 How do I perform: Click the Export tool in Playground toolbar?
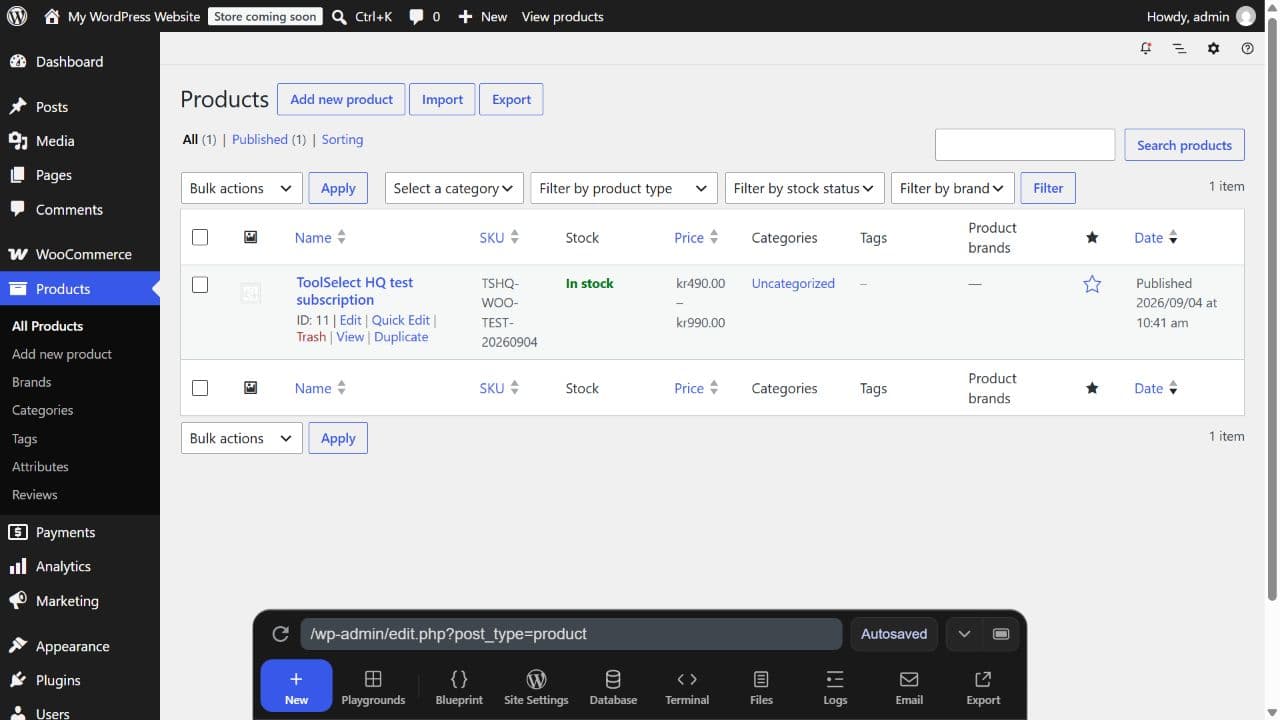click(983, 687)
